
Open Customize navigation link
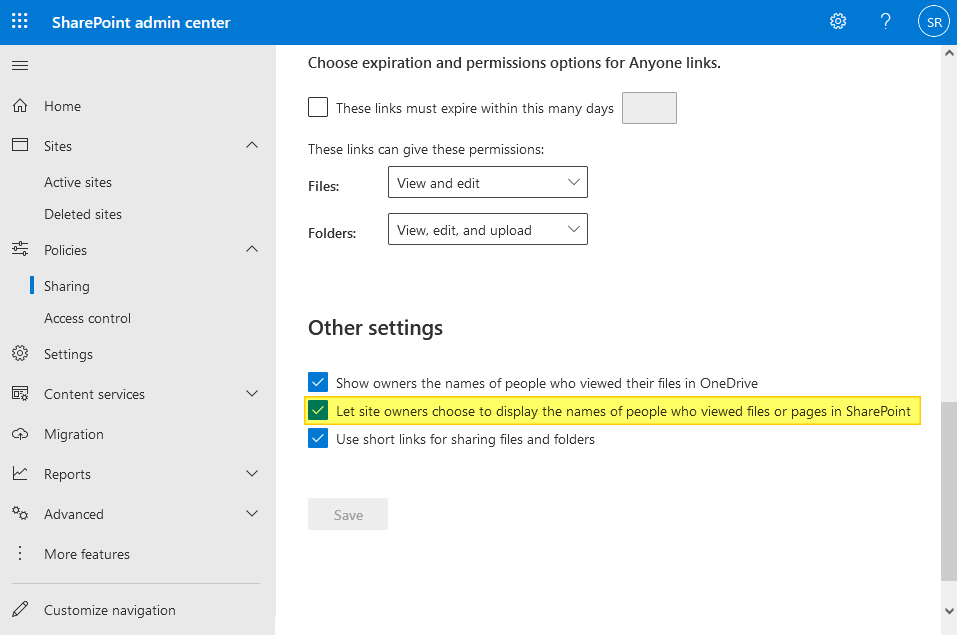[x=110, y=610]
